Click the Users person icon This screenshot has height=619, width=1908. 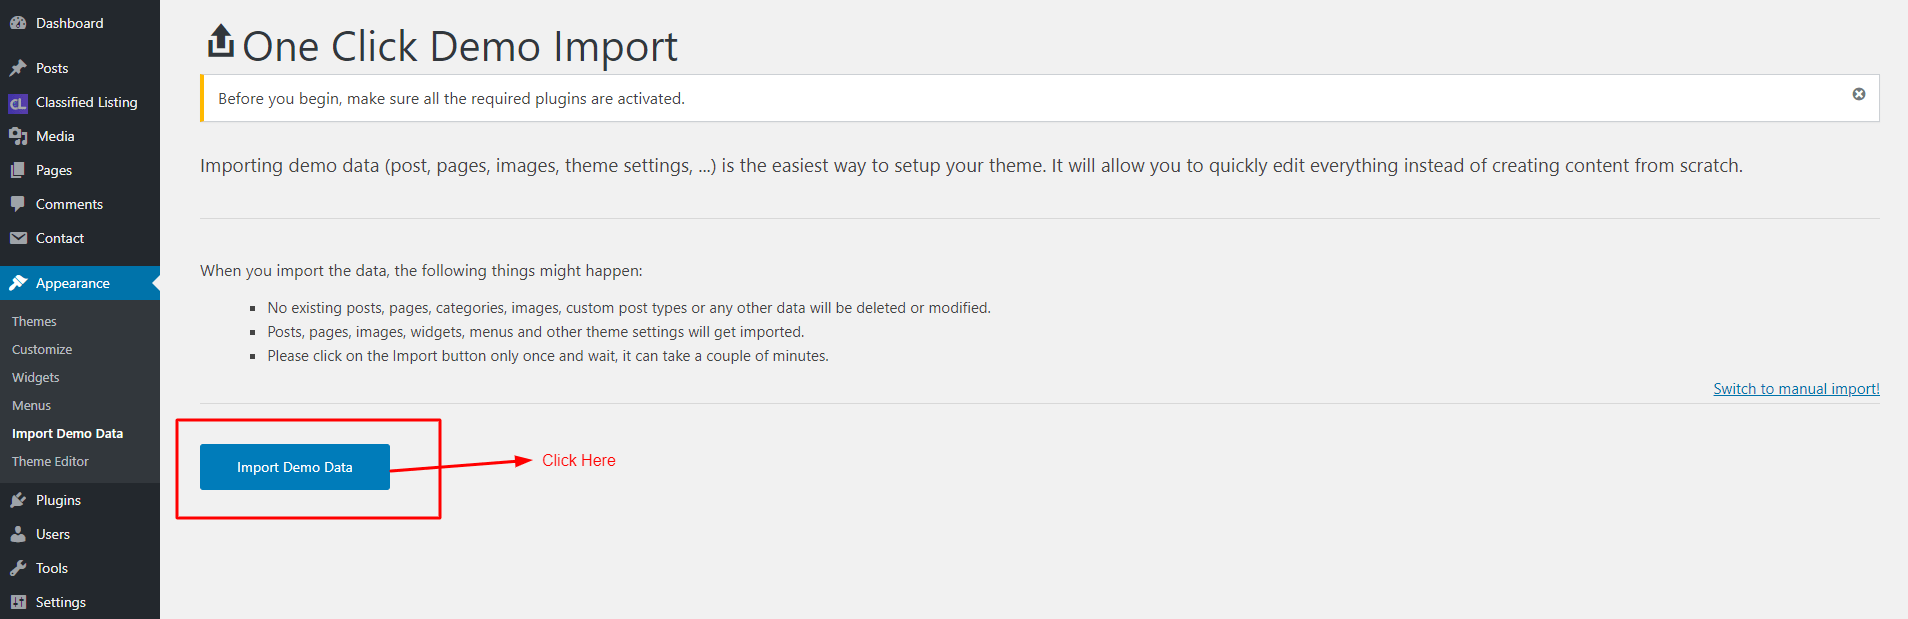[x=18, y=534]
